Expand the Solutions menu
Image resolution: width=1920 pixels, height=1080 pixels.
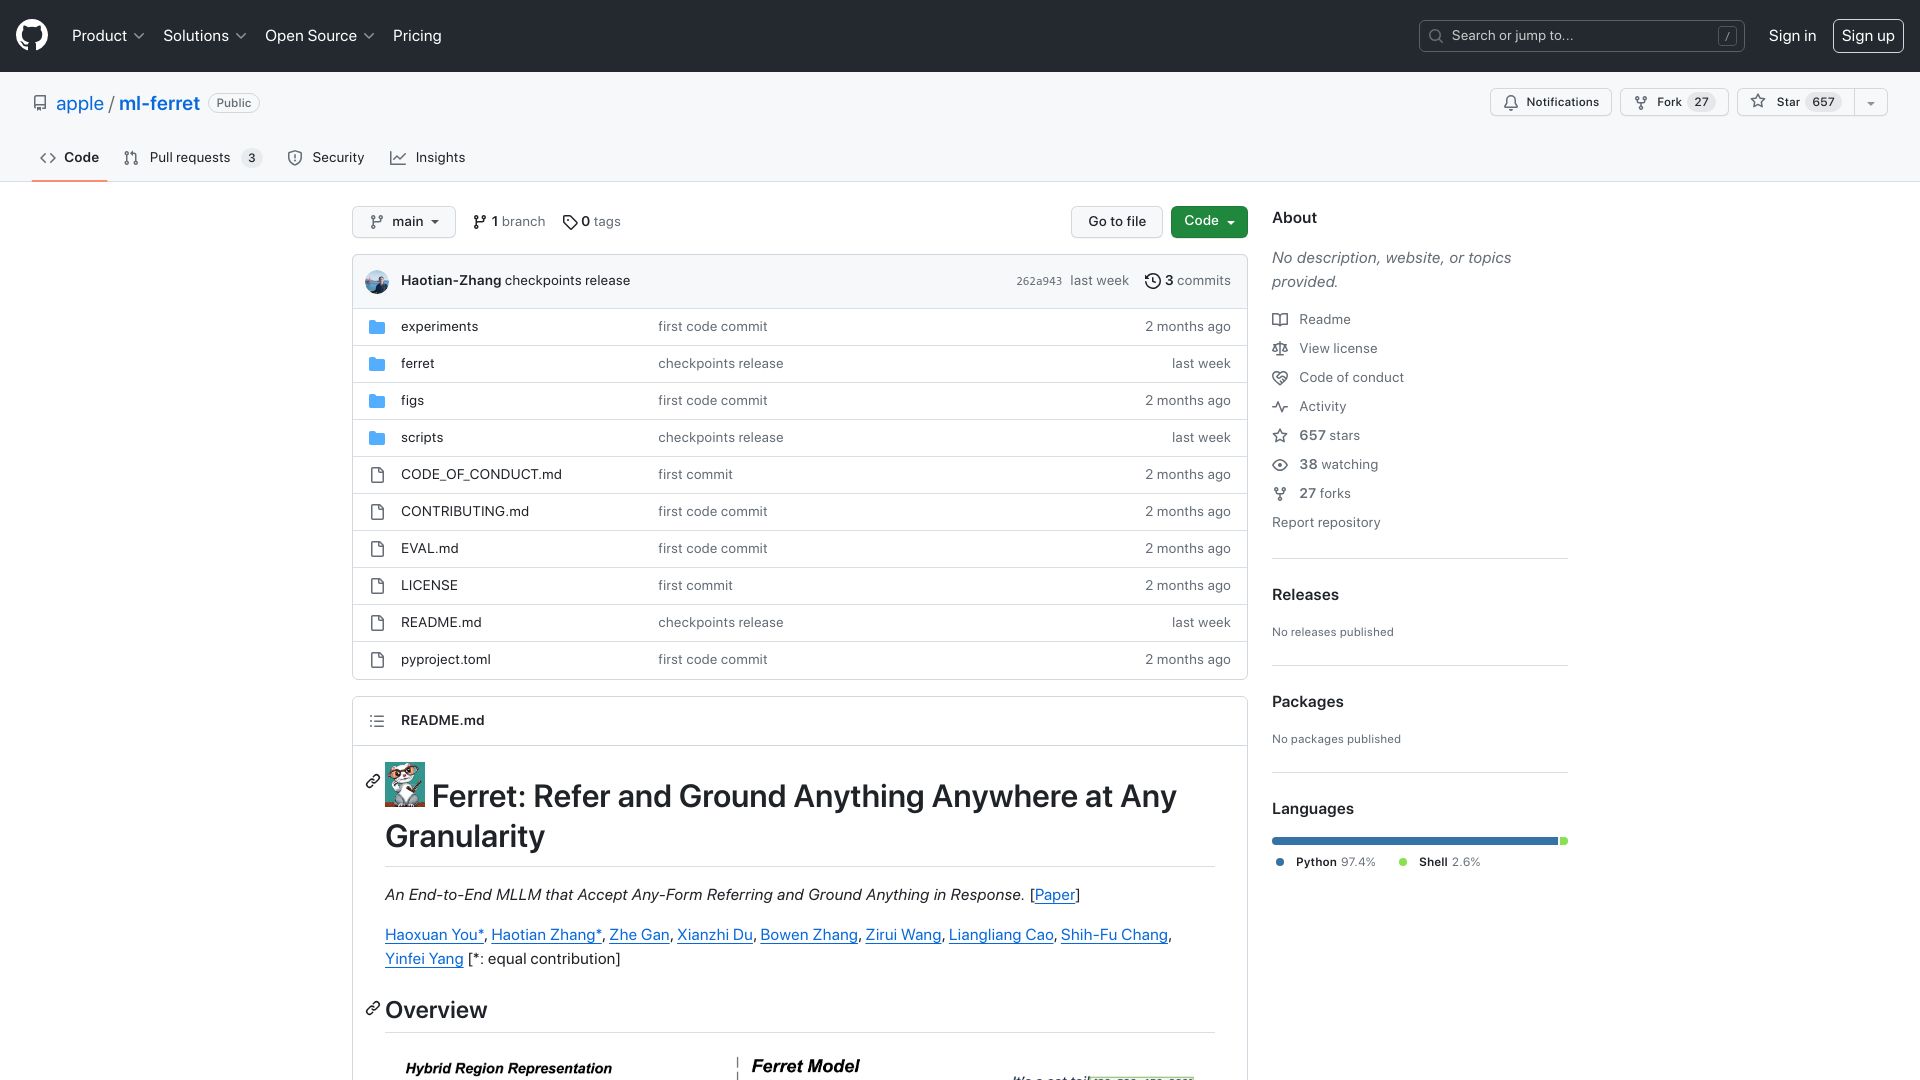coord(205,36)
